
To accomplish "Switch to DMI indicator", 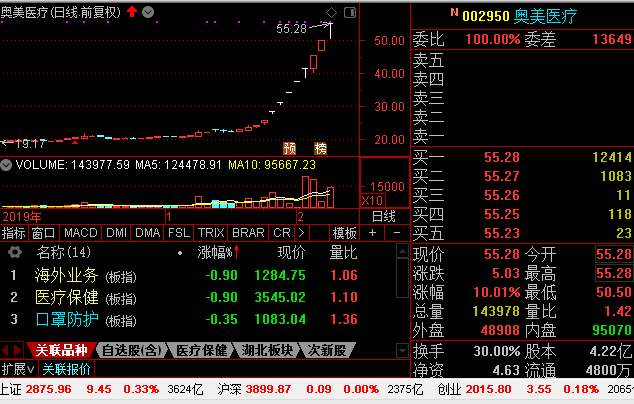I will pos(116,233).
